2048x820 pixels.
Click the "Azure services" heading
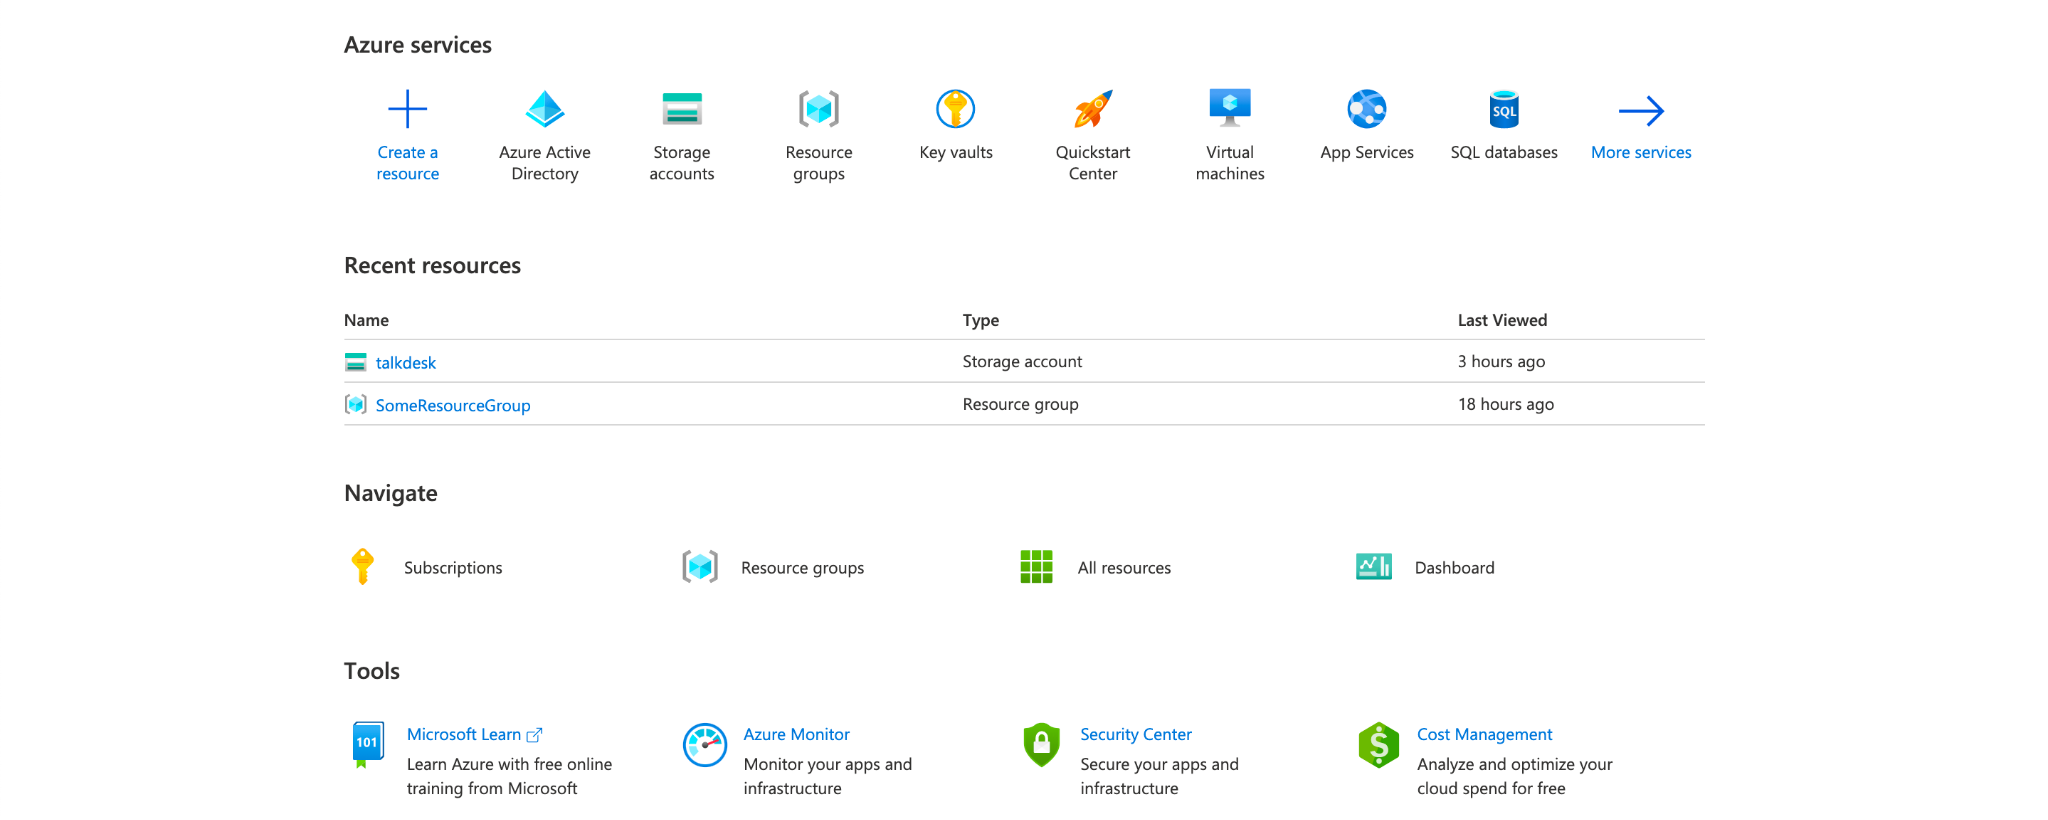coord(418,45)
